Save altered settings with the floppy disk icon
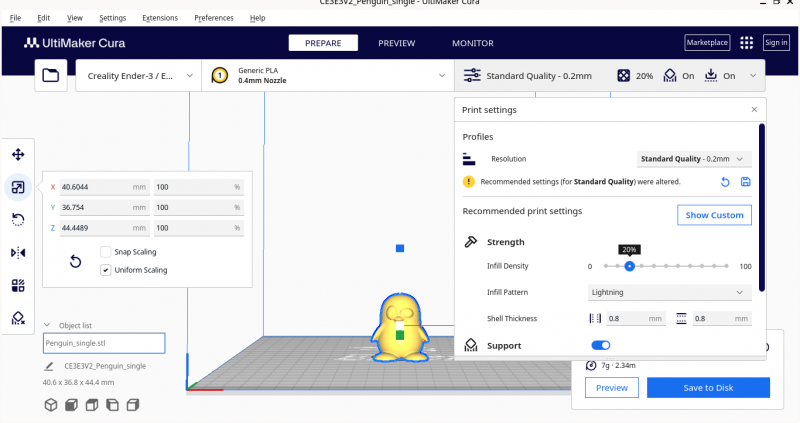This screenshot has height=423, width=800. (745, 181)
